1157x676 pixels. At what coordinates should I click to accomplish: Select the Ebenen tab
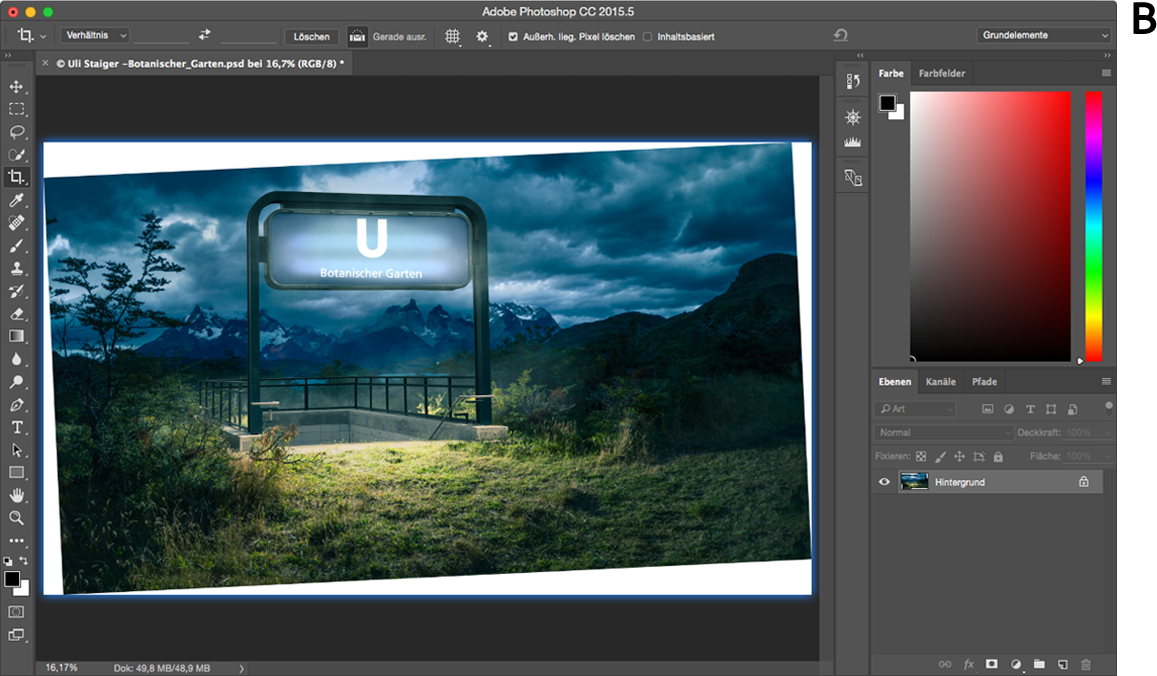tap(894, 382)
